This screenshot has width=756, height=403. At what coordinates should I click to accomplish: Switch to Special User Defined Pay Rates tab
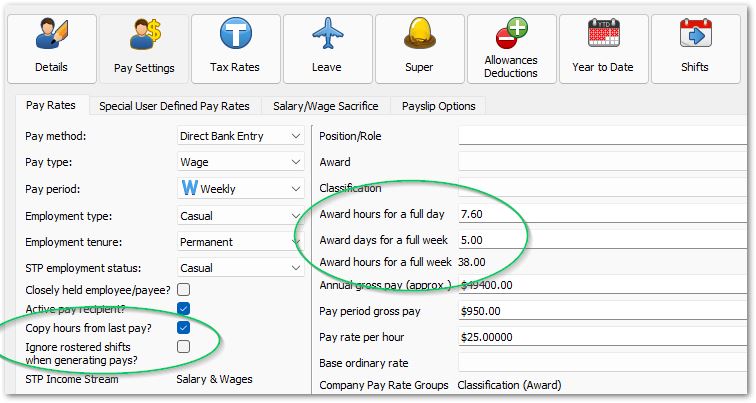click(x=175, y=106)
